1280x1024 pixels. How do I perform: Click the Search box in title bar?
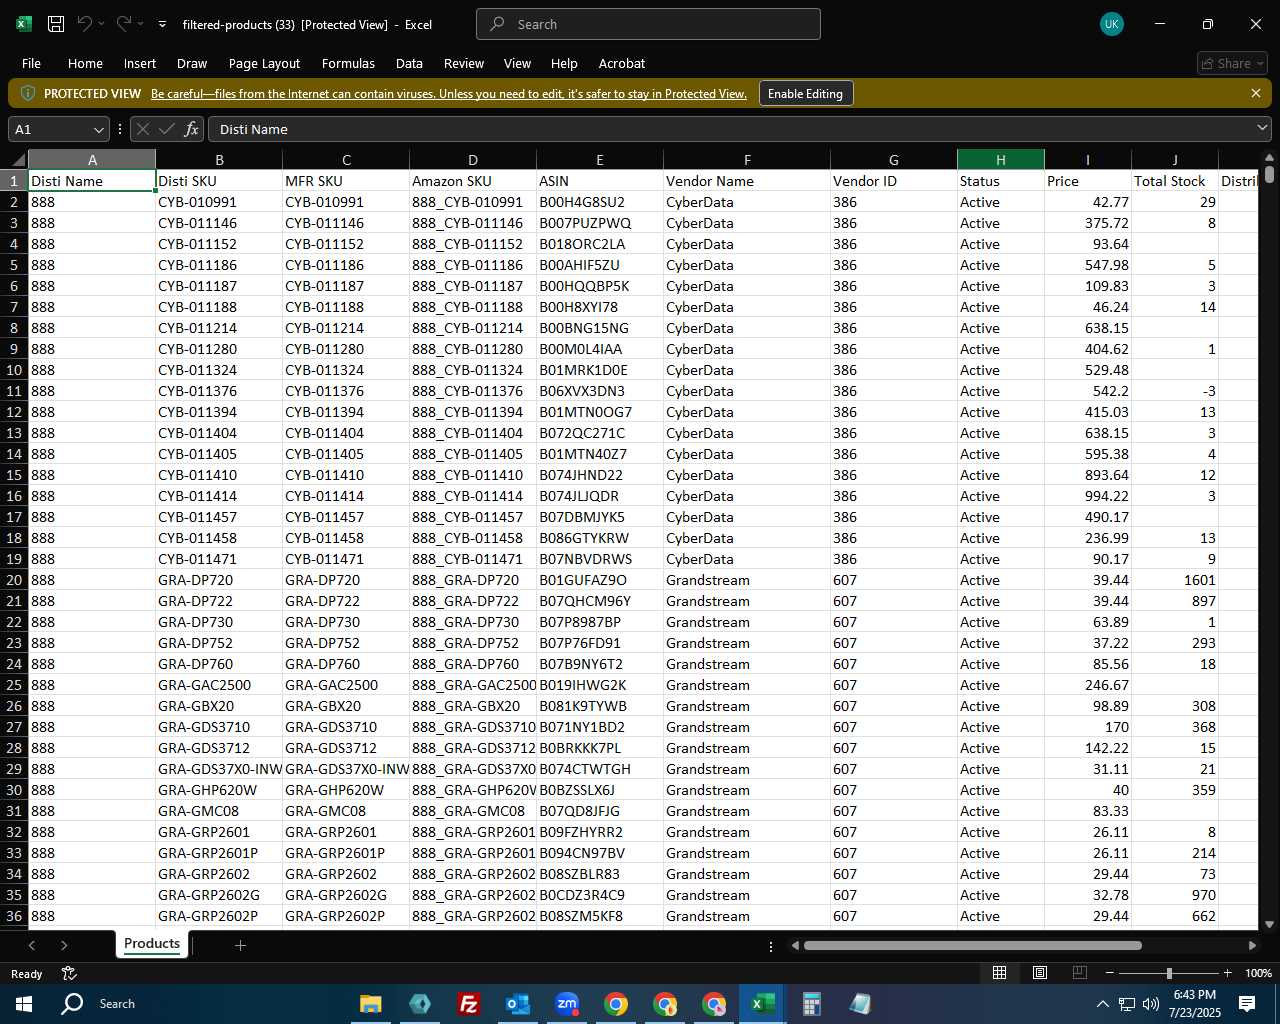click(648, 24)
